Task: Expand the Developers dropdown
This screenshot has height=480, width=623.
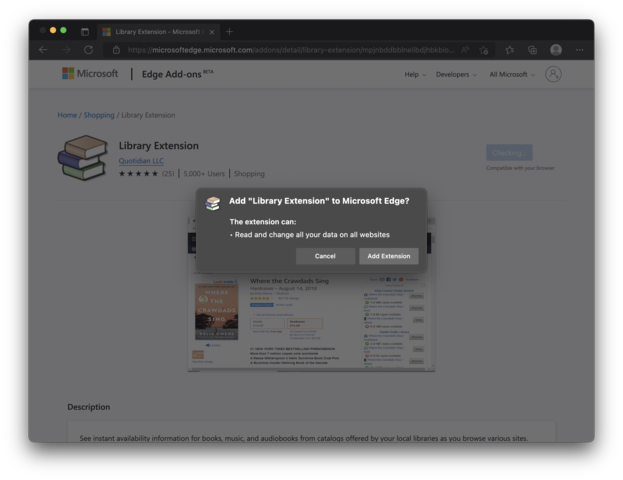Action: 456,75
